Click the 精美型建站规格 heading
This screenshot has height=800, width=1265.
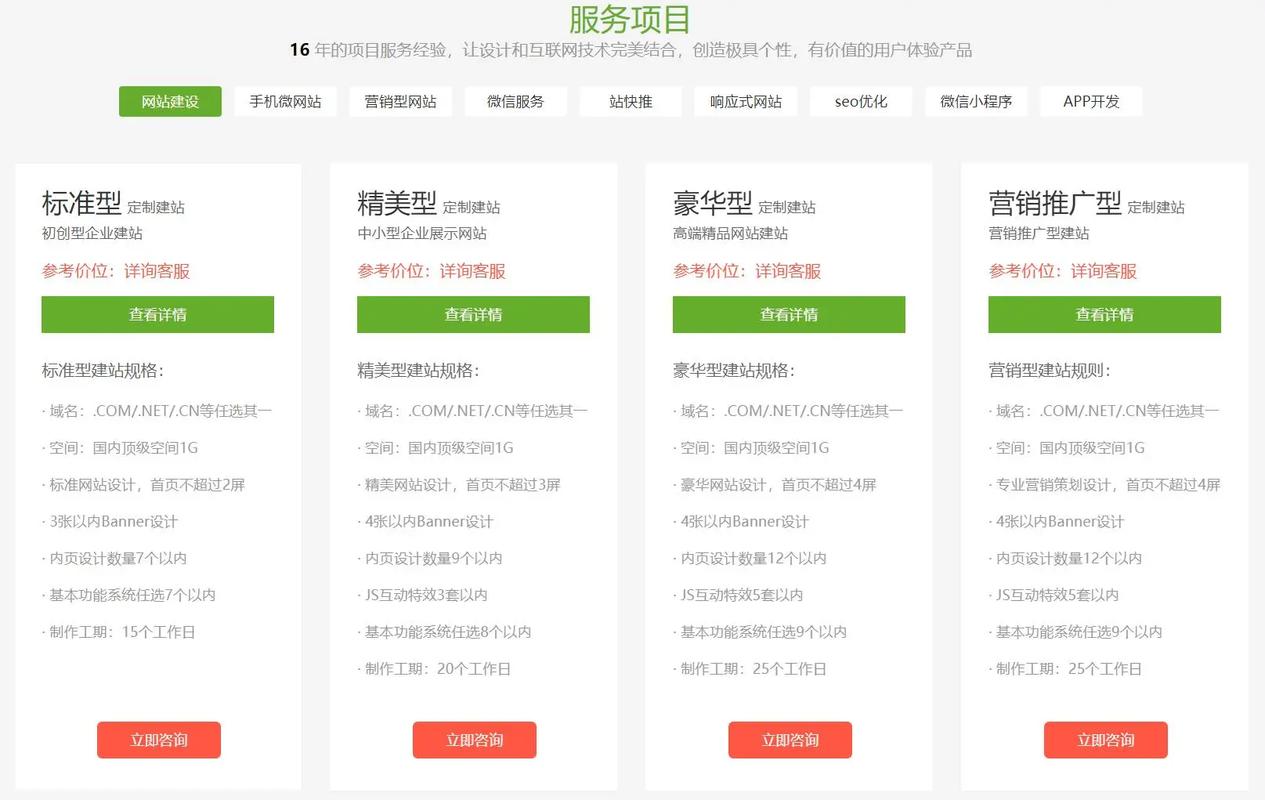[418, 371]
